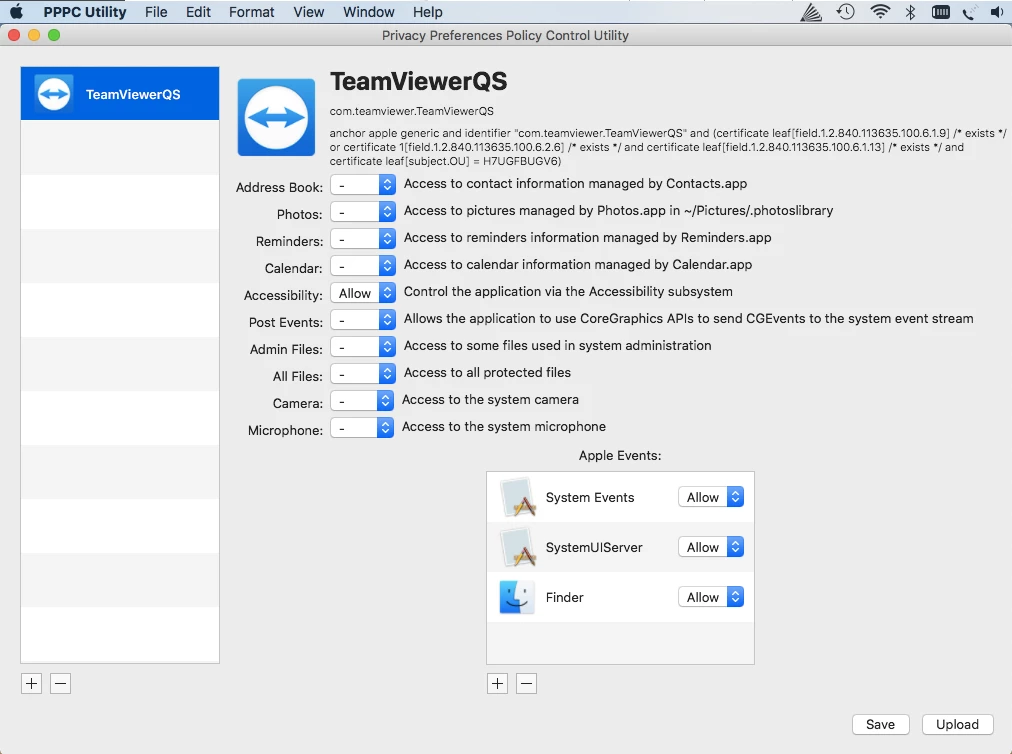
Task: Change the SystemUIServer Allow dropdown
Action: point(711,547)
